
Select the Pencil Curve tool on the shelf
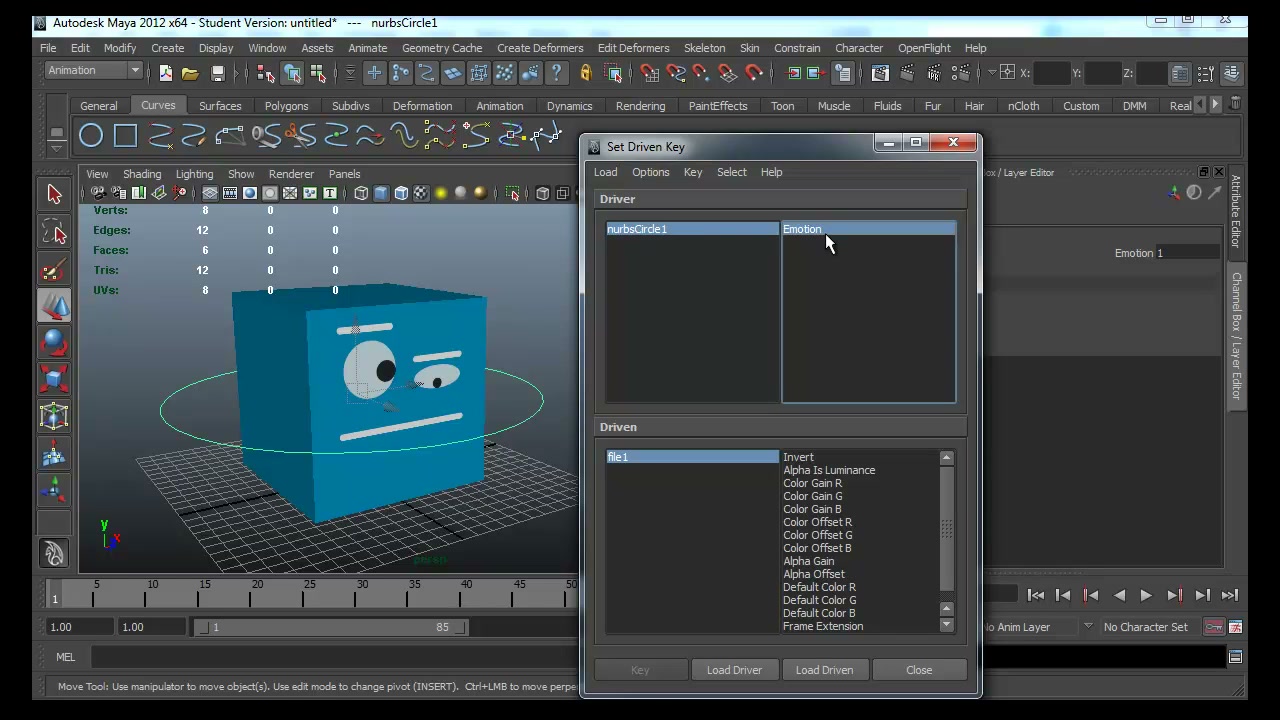[194, 135]
